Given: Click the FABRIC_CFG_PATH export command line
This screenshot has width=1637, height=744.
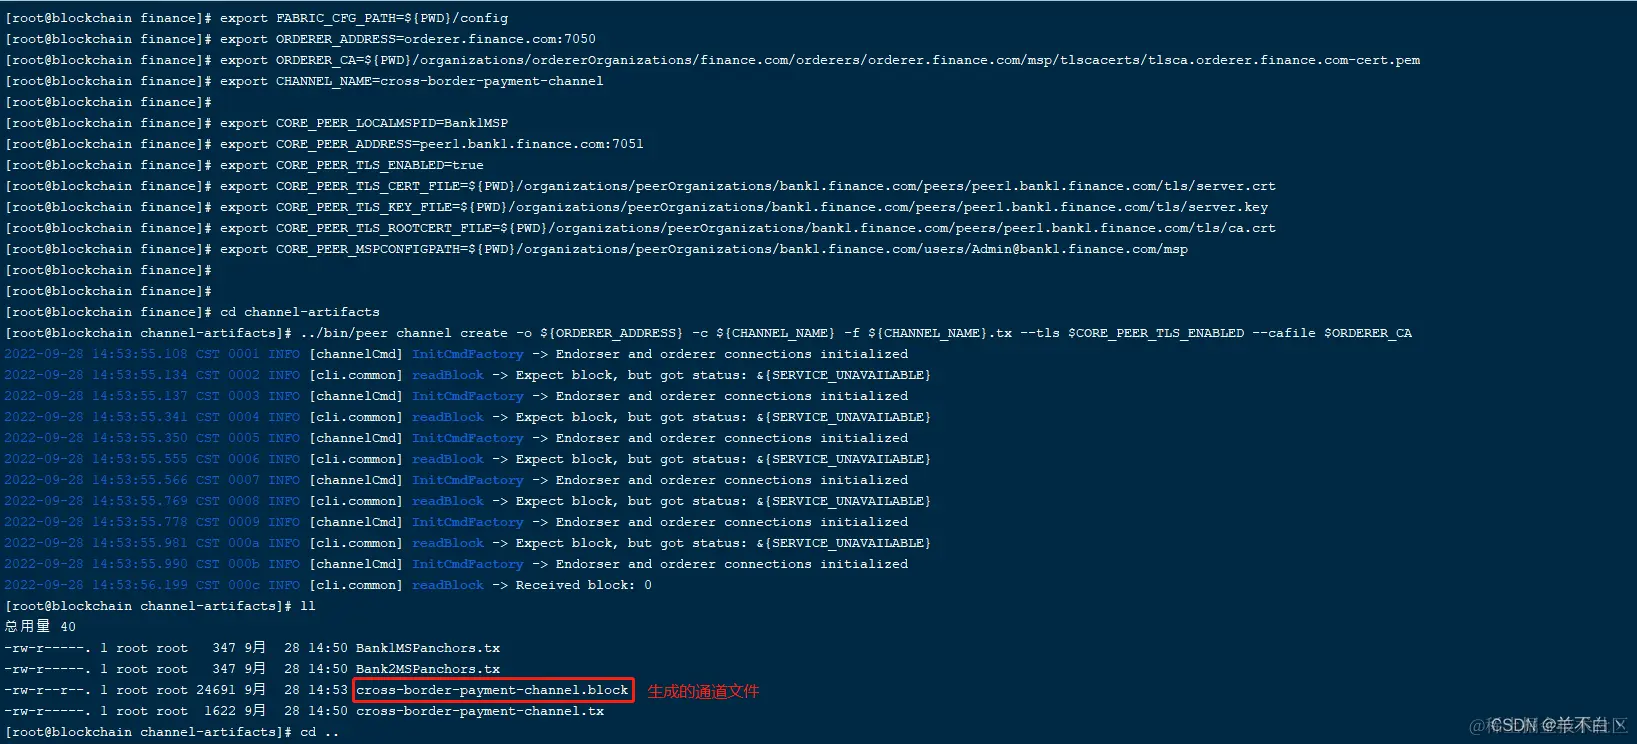Looking at the screenshot, I should click(257, 18).
